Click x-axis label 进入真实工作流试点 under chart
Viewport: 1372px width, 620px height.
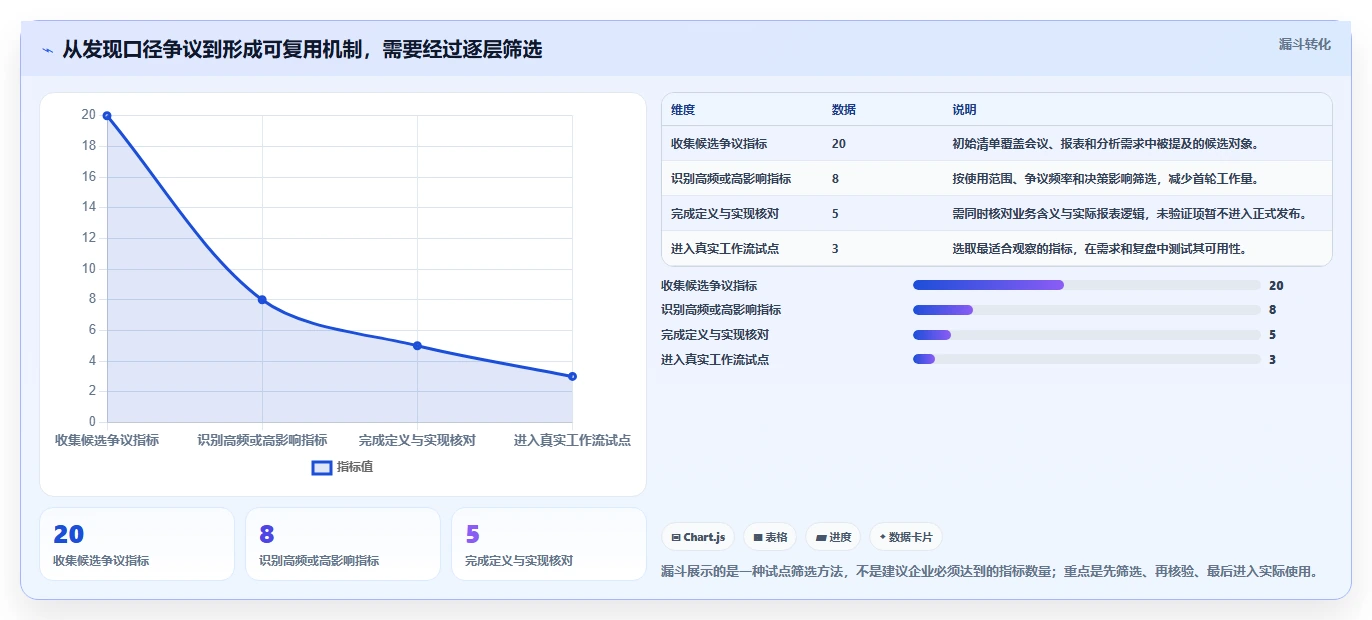572,440
